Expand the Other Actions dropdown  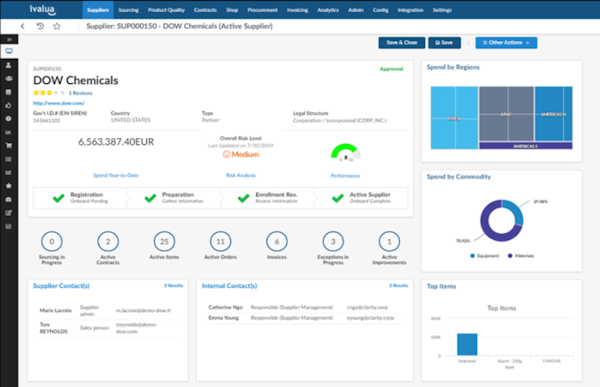(x=506, y=42)
